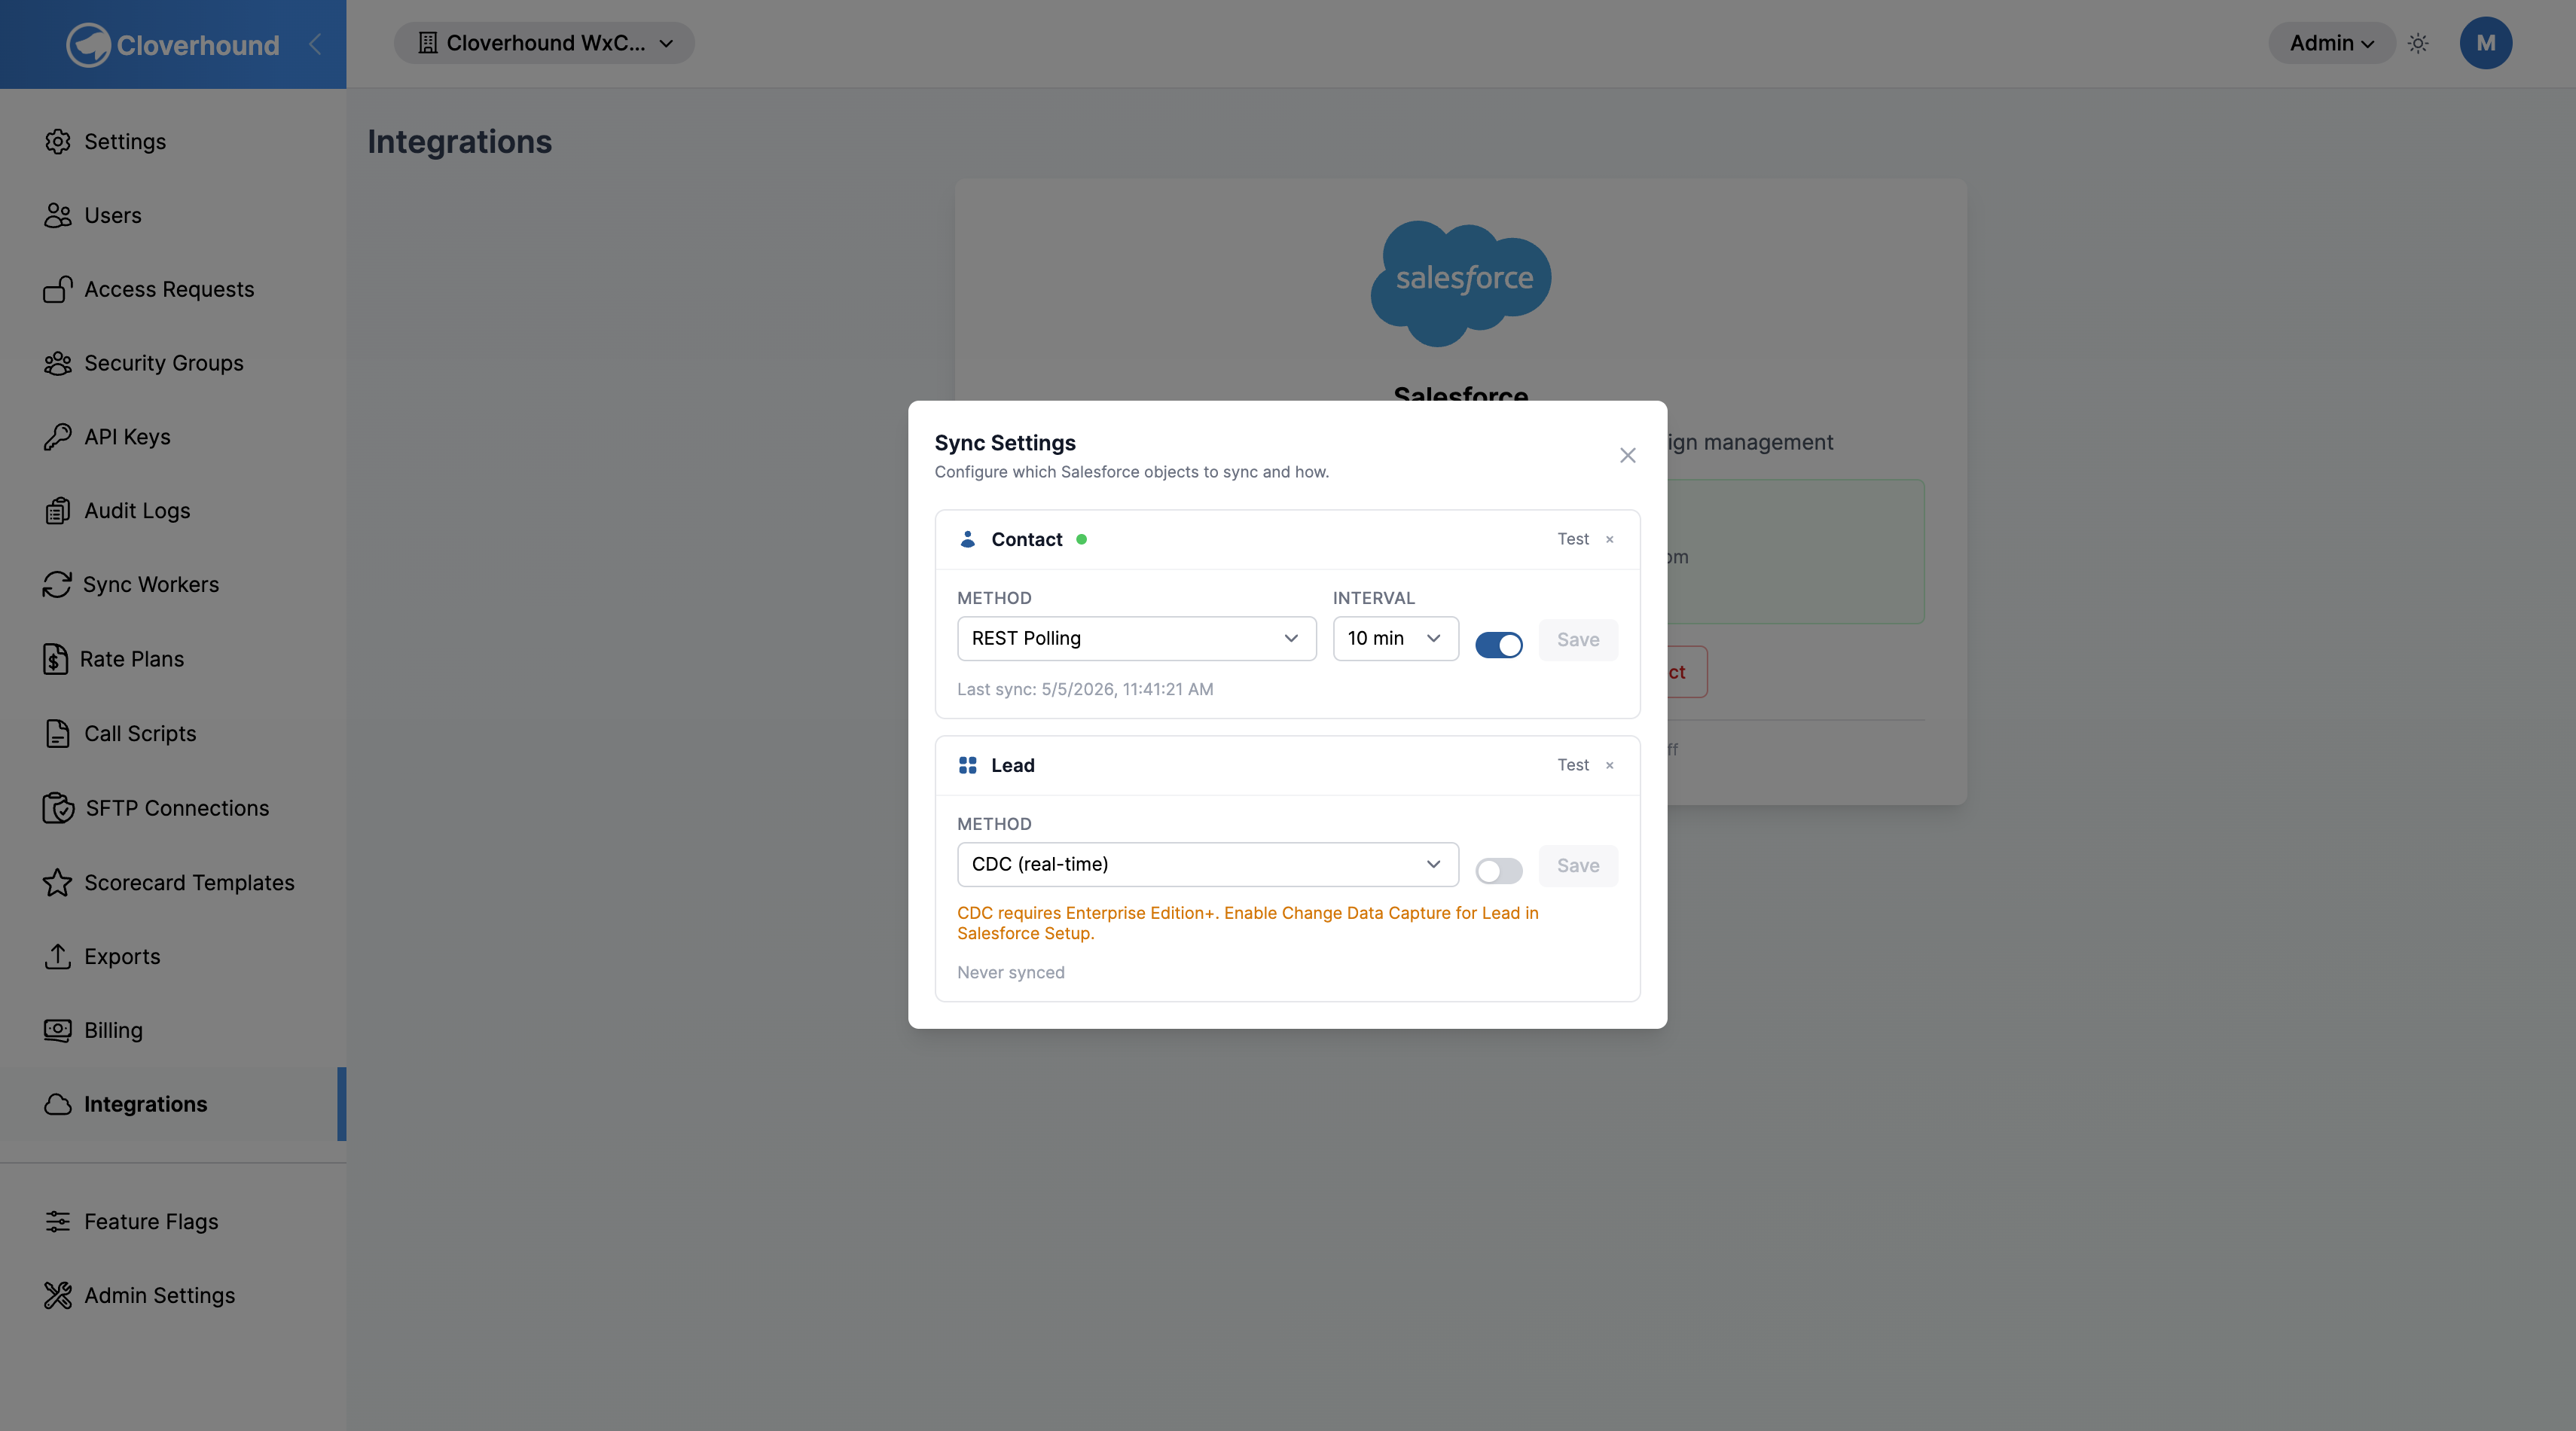
Task: Click the Users people icon
Action: click(58, 215)
